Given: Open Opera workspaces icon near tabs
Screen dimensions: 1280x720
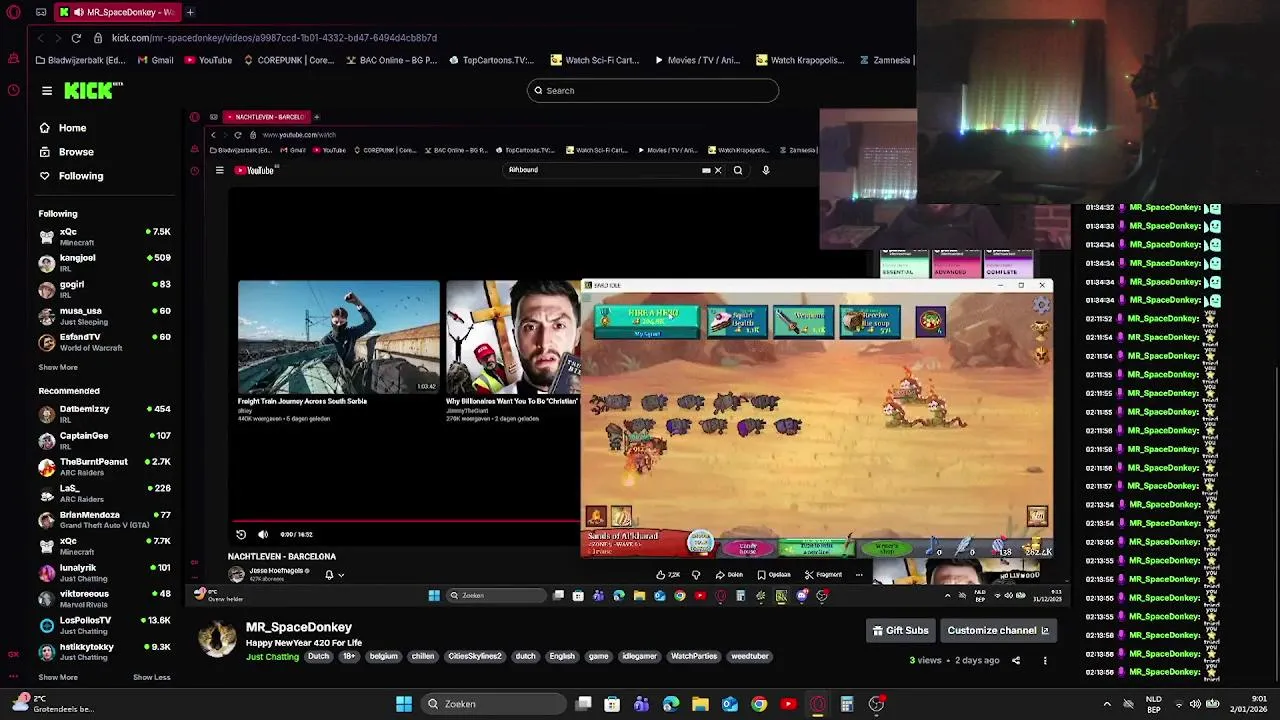Looking at the screenshot, I should tap(41, 12).
